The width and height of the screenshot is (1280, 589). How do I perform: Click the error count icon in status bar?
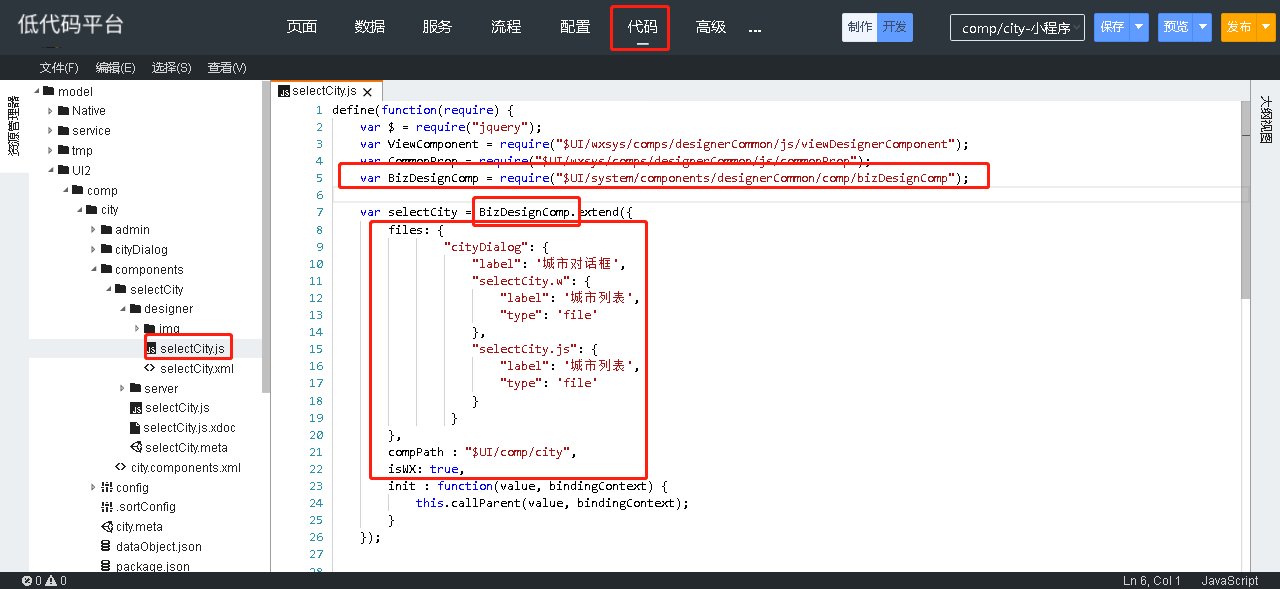point(27,581)
